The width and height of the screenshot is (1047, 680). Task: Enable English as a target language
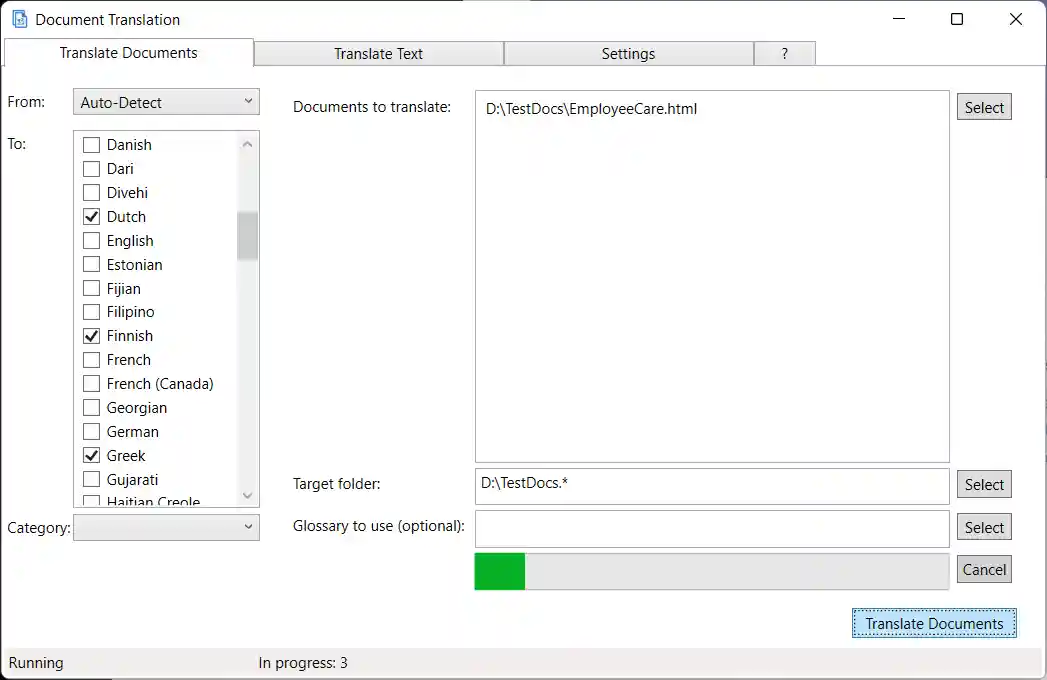(90, 240)
